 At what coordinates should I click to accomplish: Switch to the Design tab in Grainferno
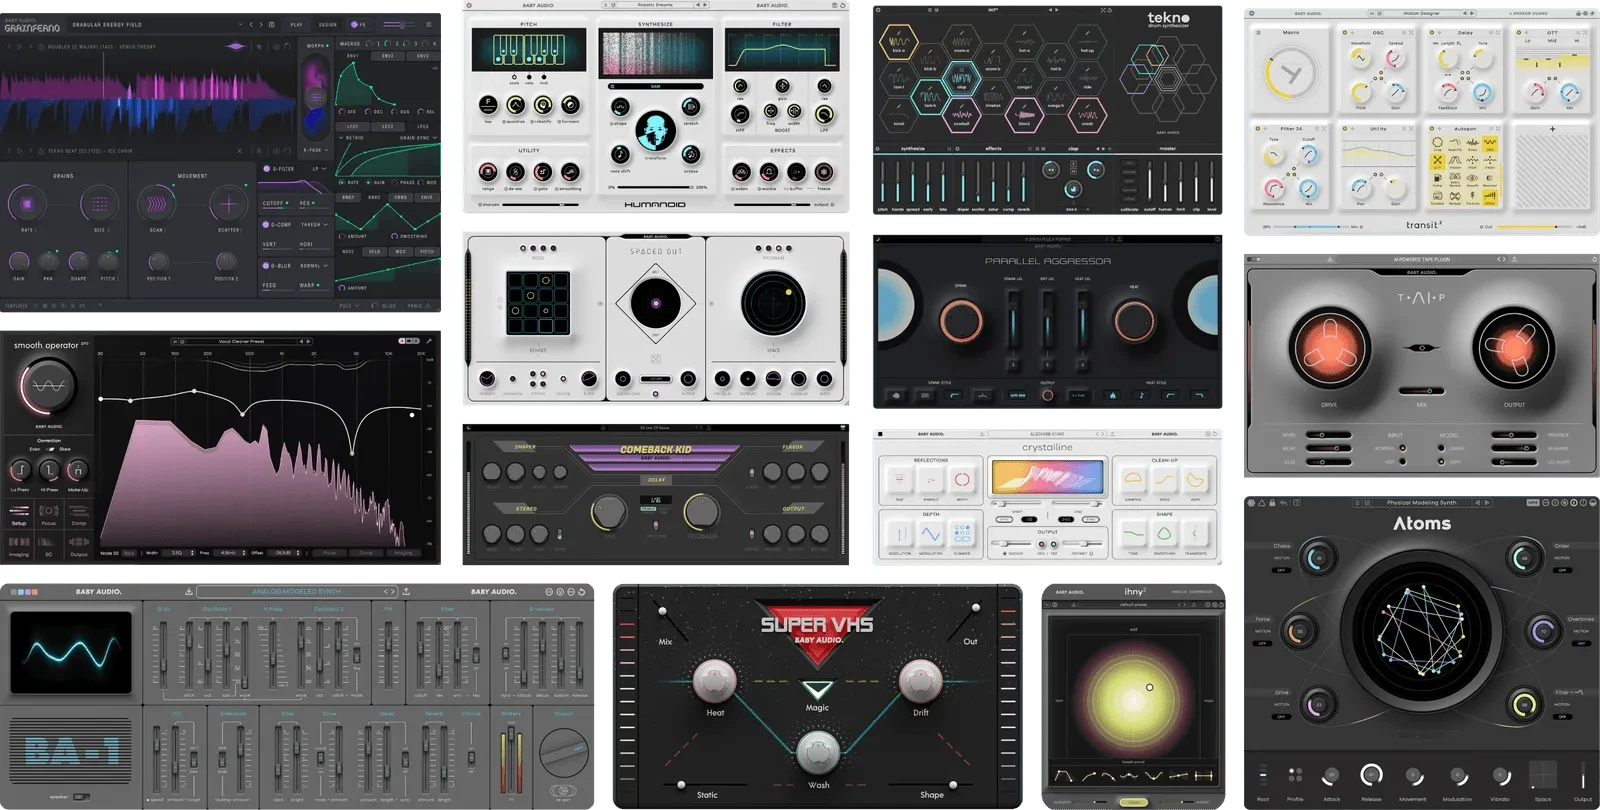(x=327, y=25)
